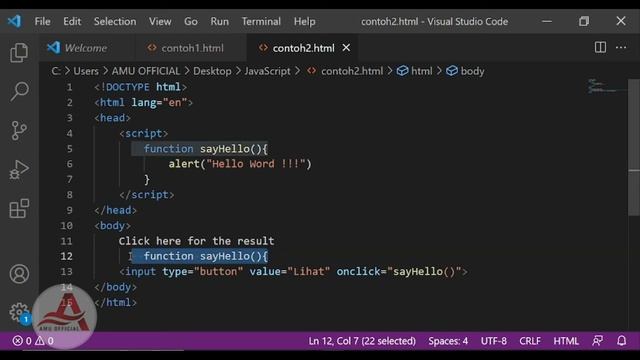Open the Extensions view

click(19, 209)
